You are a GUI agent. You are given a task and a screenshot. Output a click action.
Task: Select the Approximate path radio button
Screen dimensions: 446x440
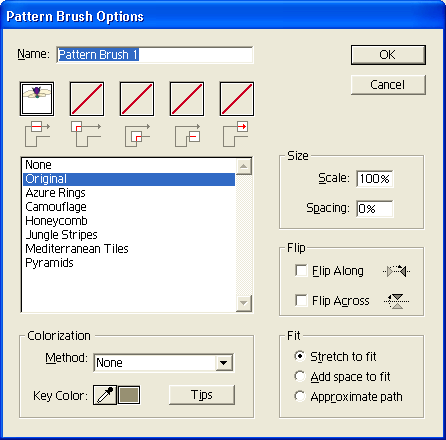(x=300, y=396)
